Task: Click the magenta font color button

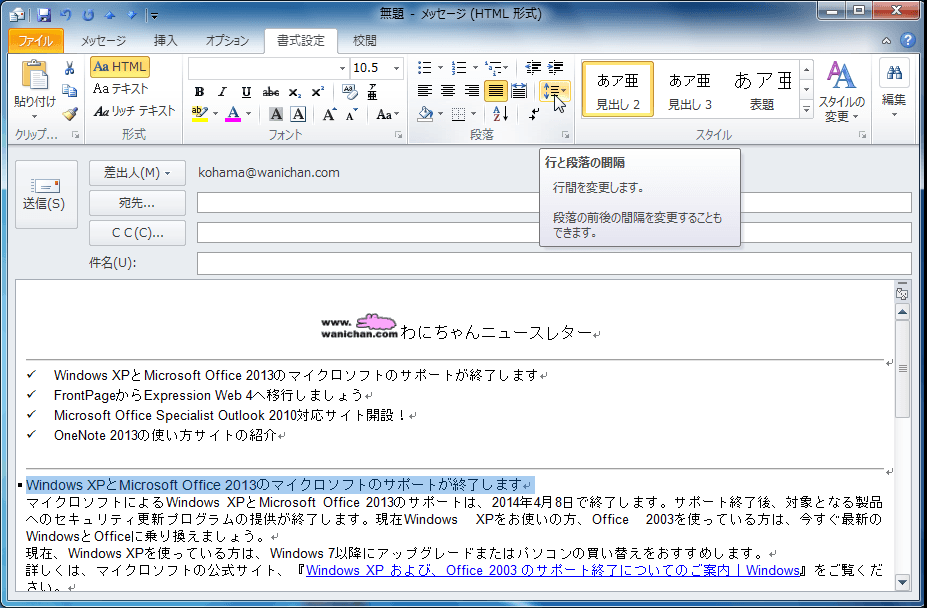Action: (234, 114)
